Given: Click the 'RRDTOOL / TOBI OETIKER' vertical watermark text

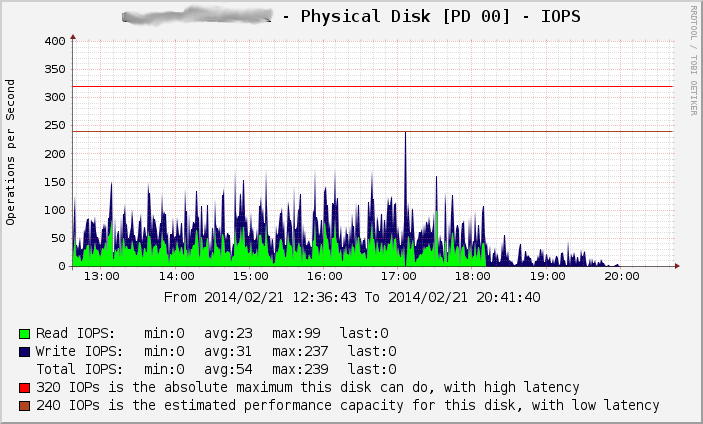Looking at the screenshot, I should coord(693,61).
